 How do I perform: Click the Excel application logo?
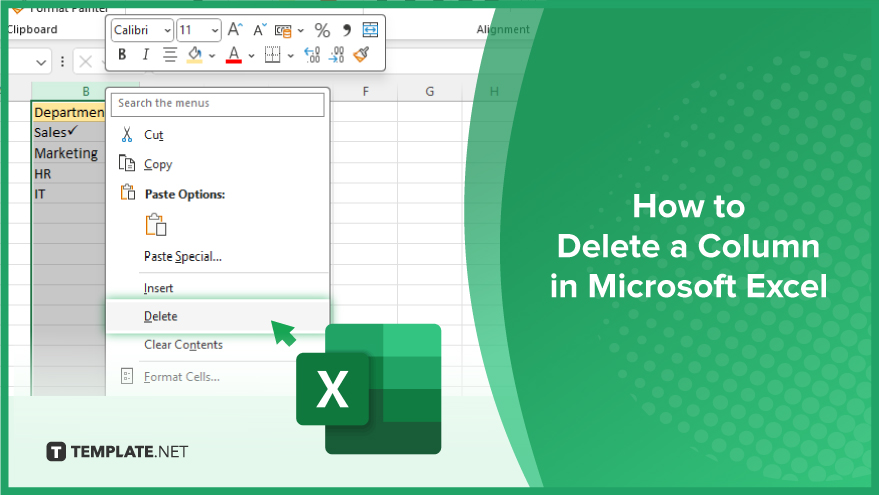(369, 388)
